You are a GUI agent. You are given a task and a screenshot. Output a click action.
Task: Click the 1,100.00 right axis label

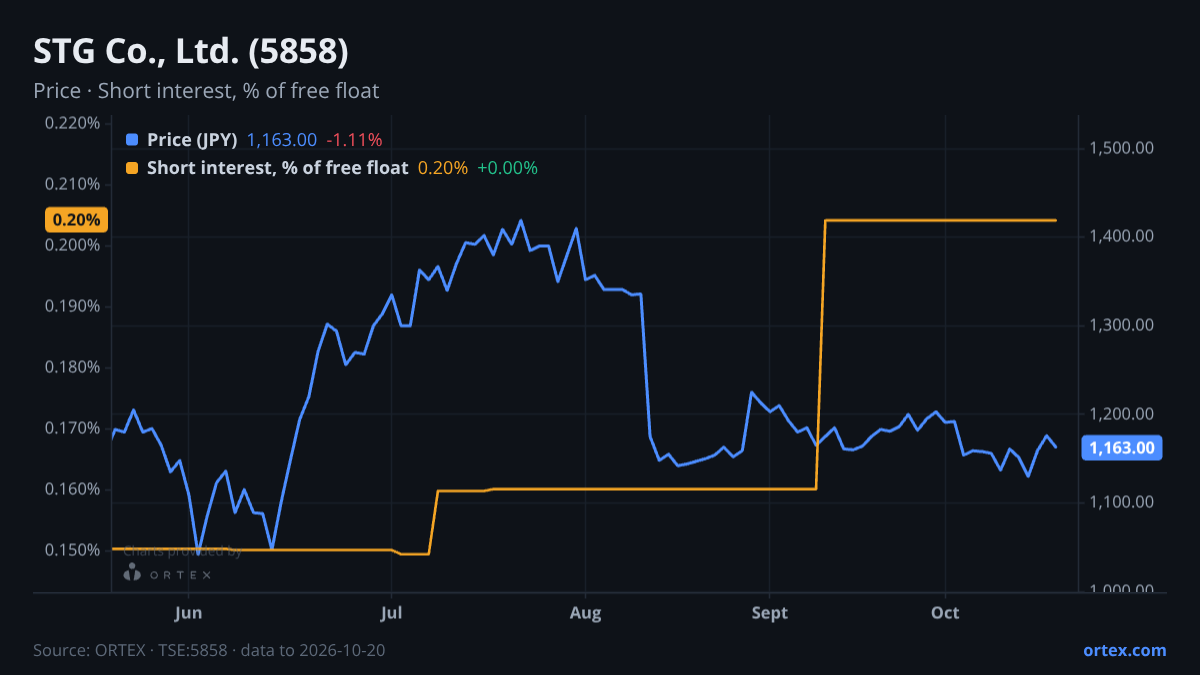[1120, 501]
